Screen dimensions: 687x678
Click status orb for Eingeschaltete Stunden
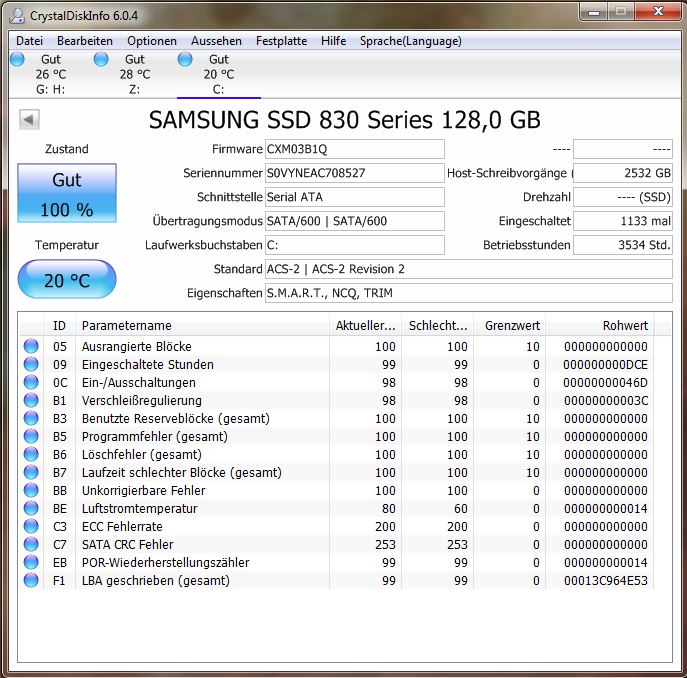(31, 364)
